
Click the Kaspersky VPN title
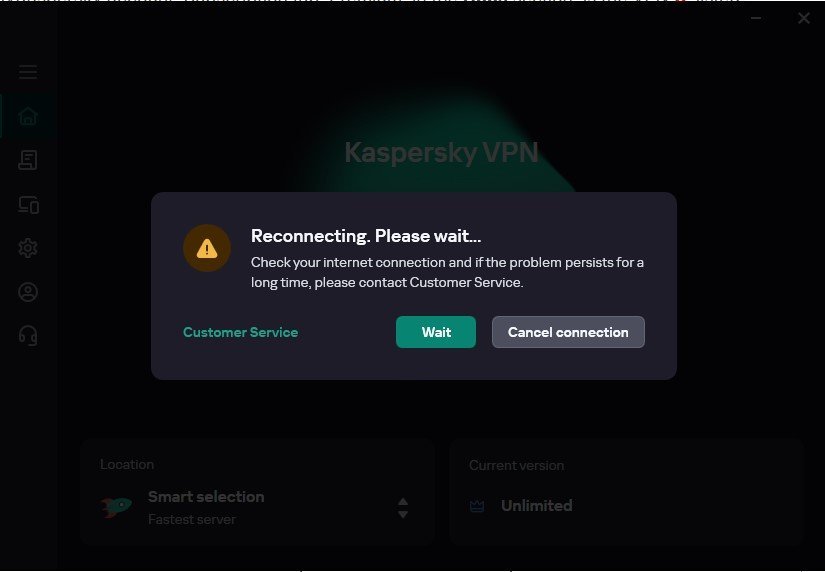coord(441,153)
